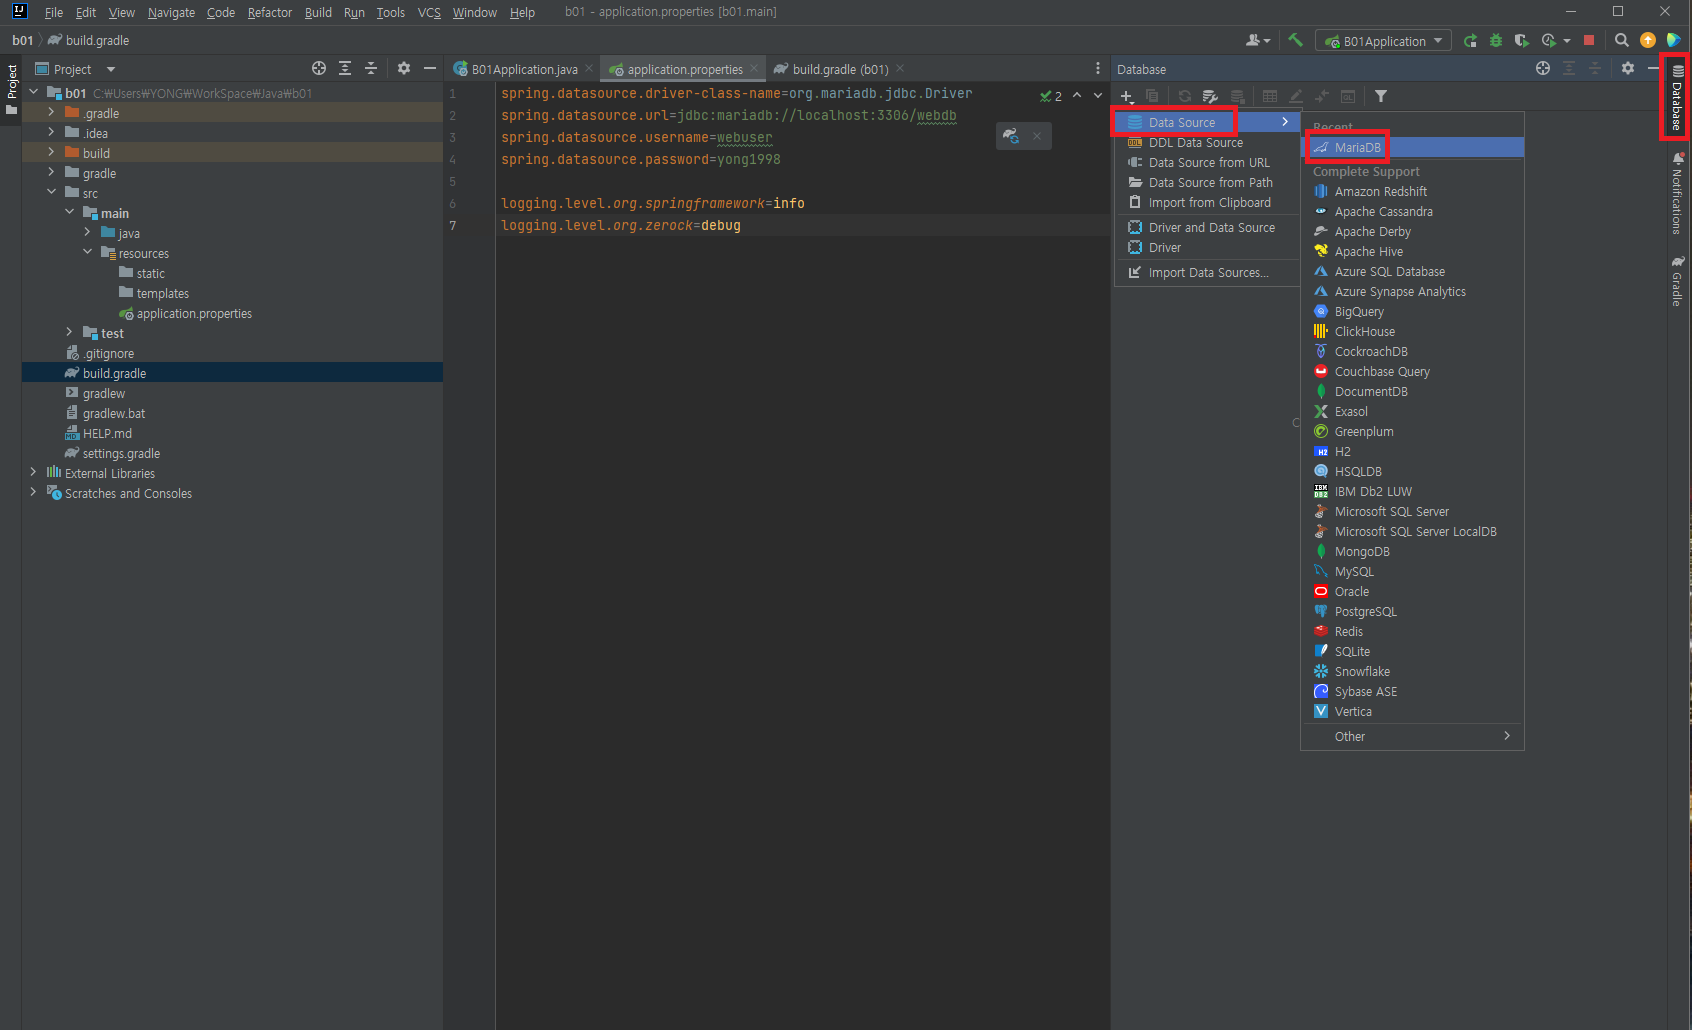Select MariaDB from recent list
Viewport: 1692px width, 1030px height.
coord(1412,147)
